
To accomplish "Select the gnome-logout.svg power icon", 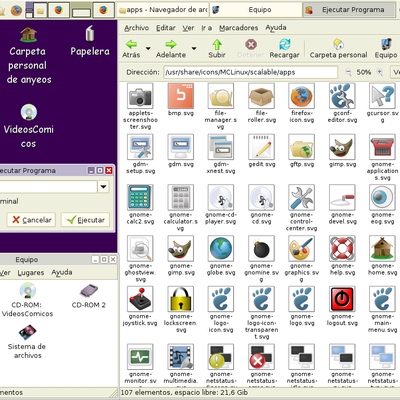I will click(x=342, y=299).
